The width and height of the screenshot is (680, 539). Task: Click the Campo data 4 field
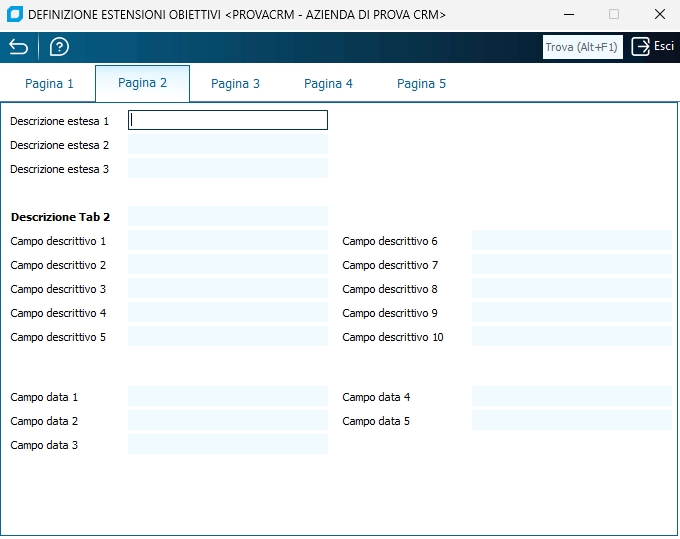click(x=572, y=396)
